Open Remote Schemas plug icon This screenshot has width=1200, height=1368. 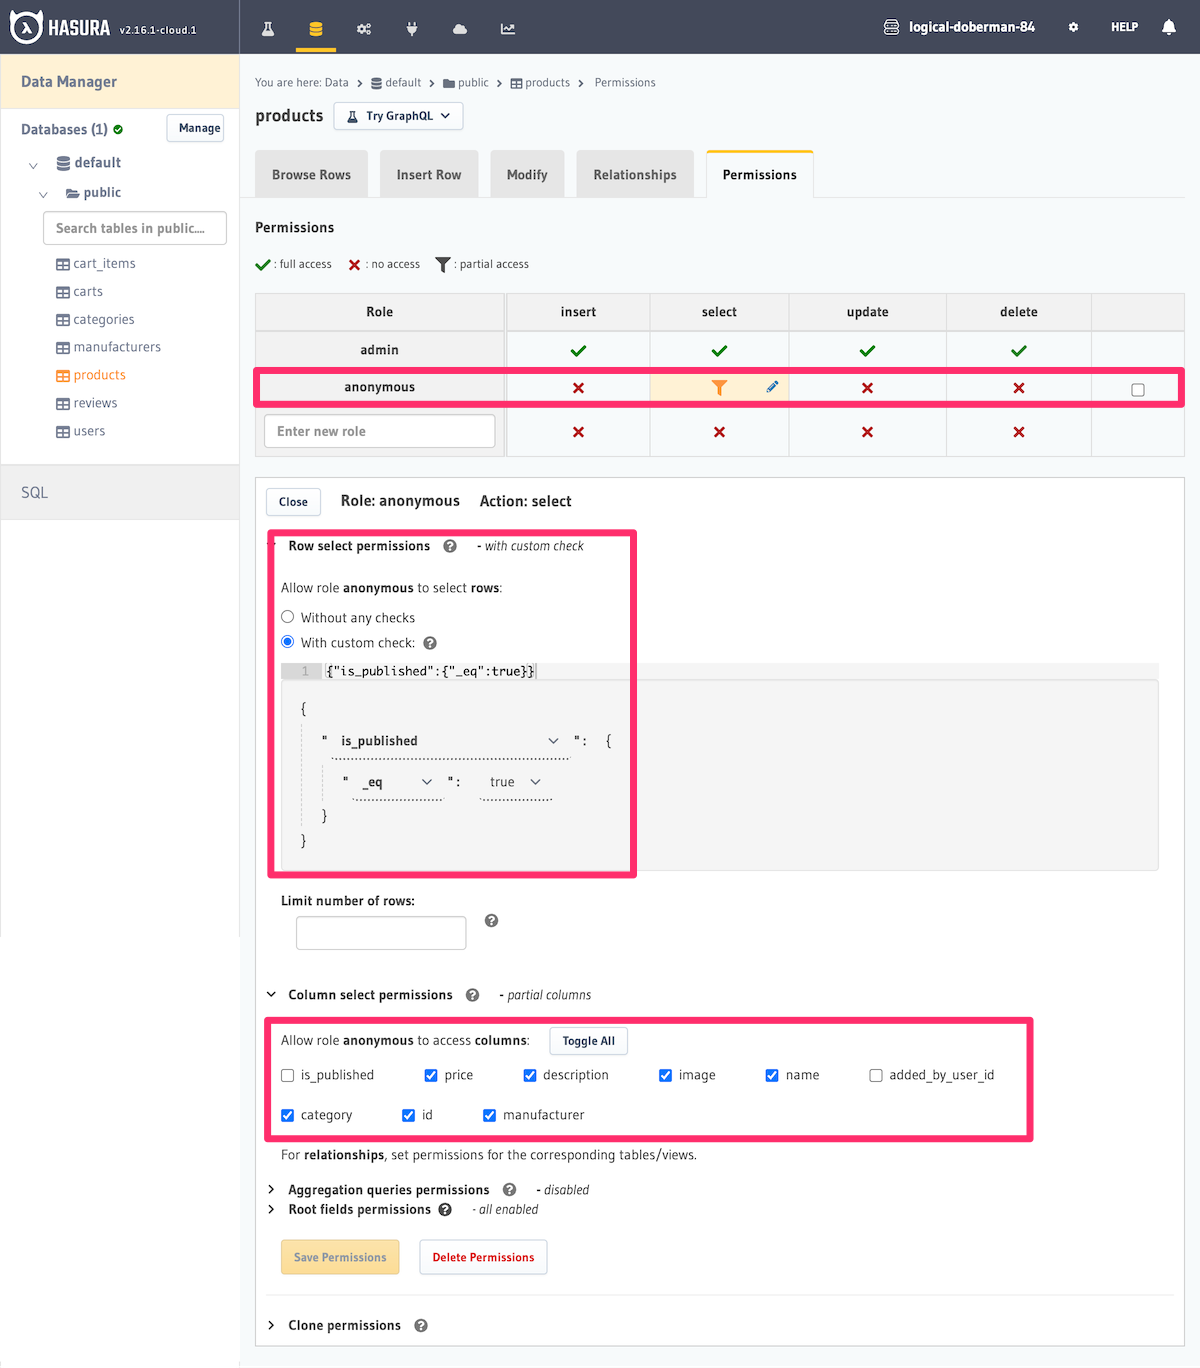click(x=412, y=29)
